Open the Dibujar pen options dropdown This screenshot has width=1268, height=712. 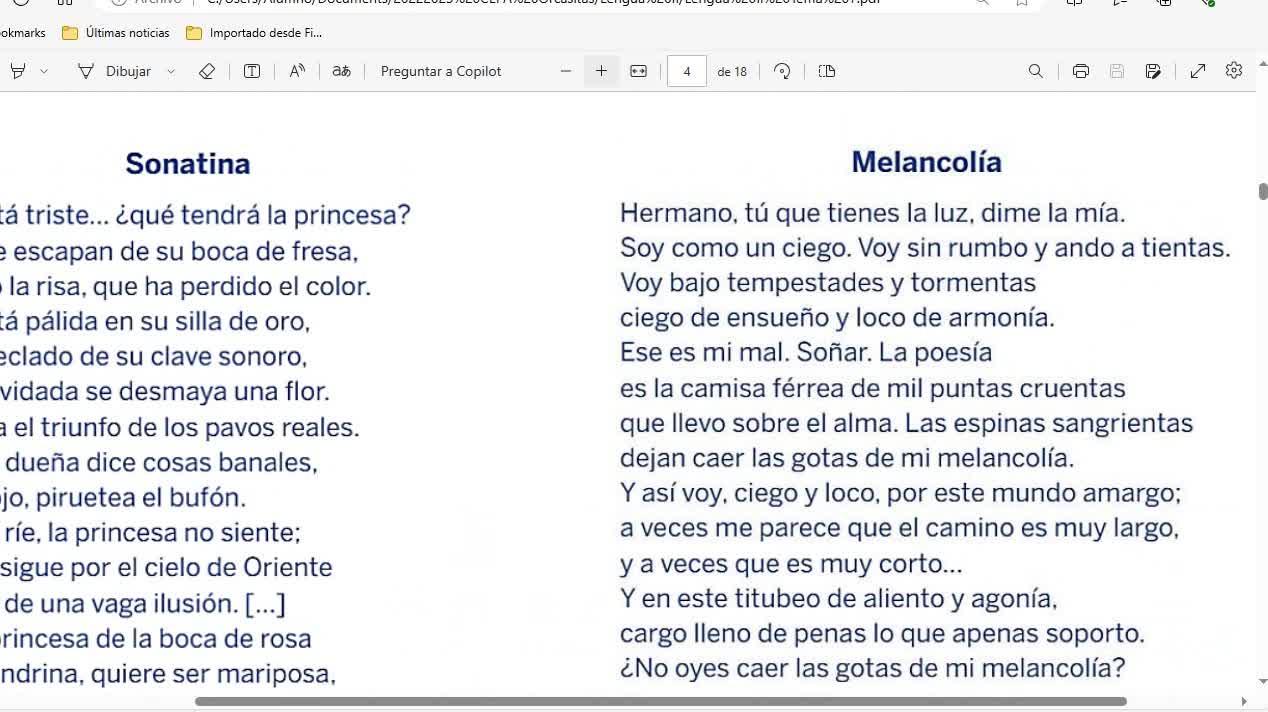[171, 71]
